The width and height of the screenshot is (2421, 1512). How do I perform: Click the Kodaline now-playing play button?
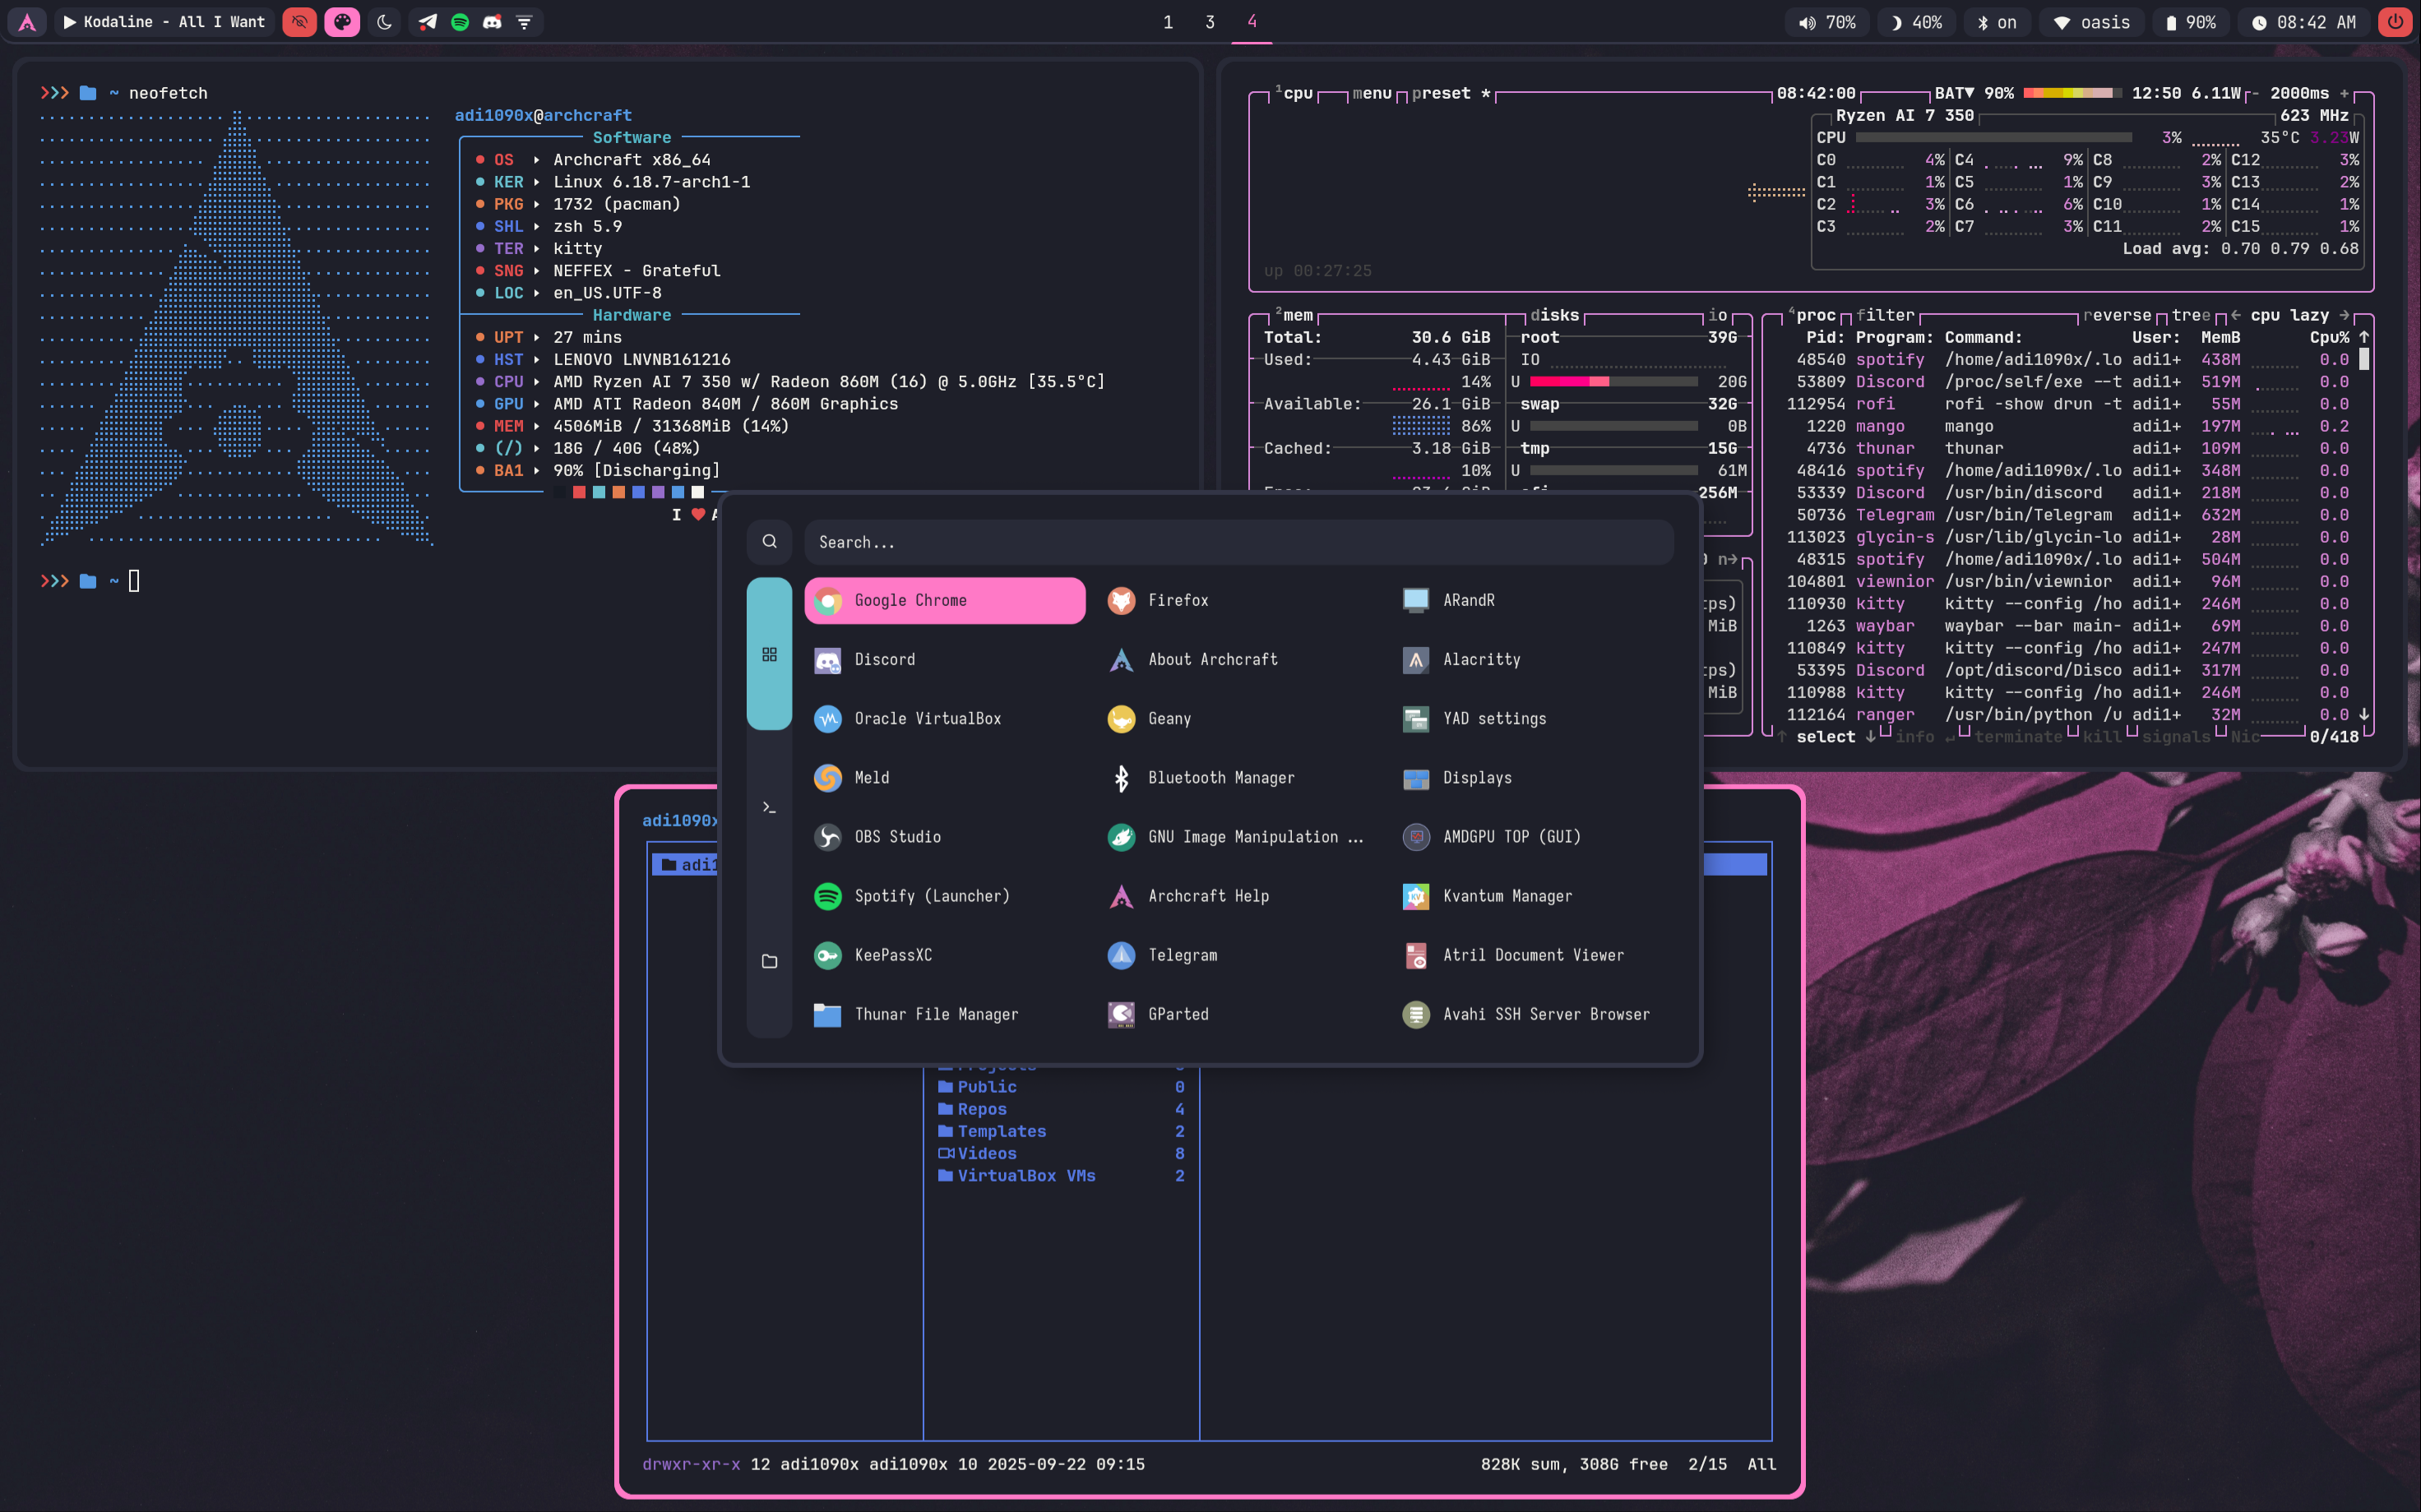(x=70, y=22)
